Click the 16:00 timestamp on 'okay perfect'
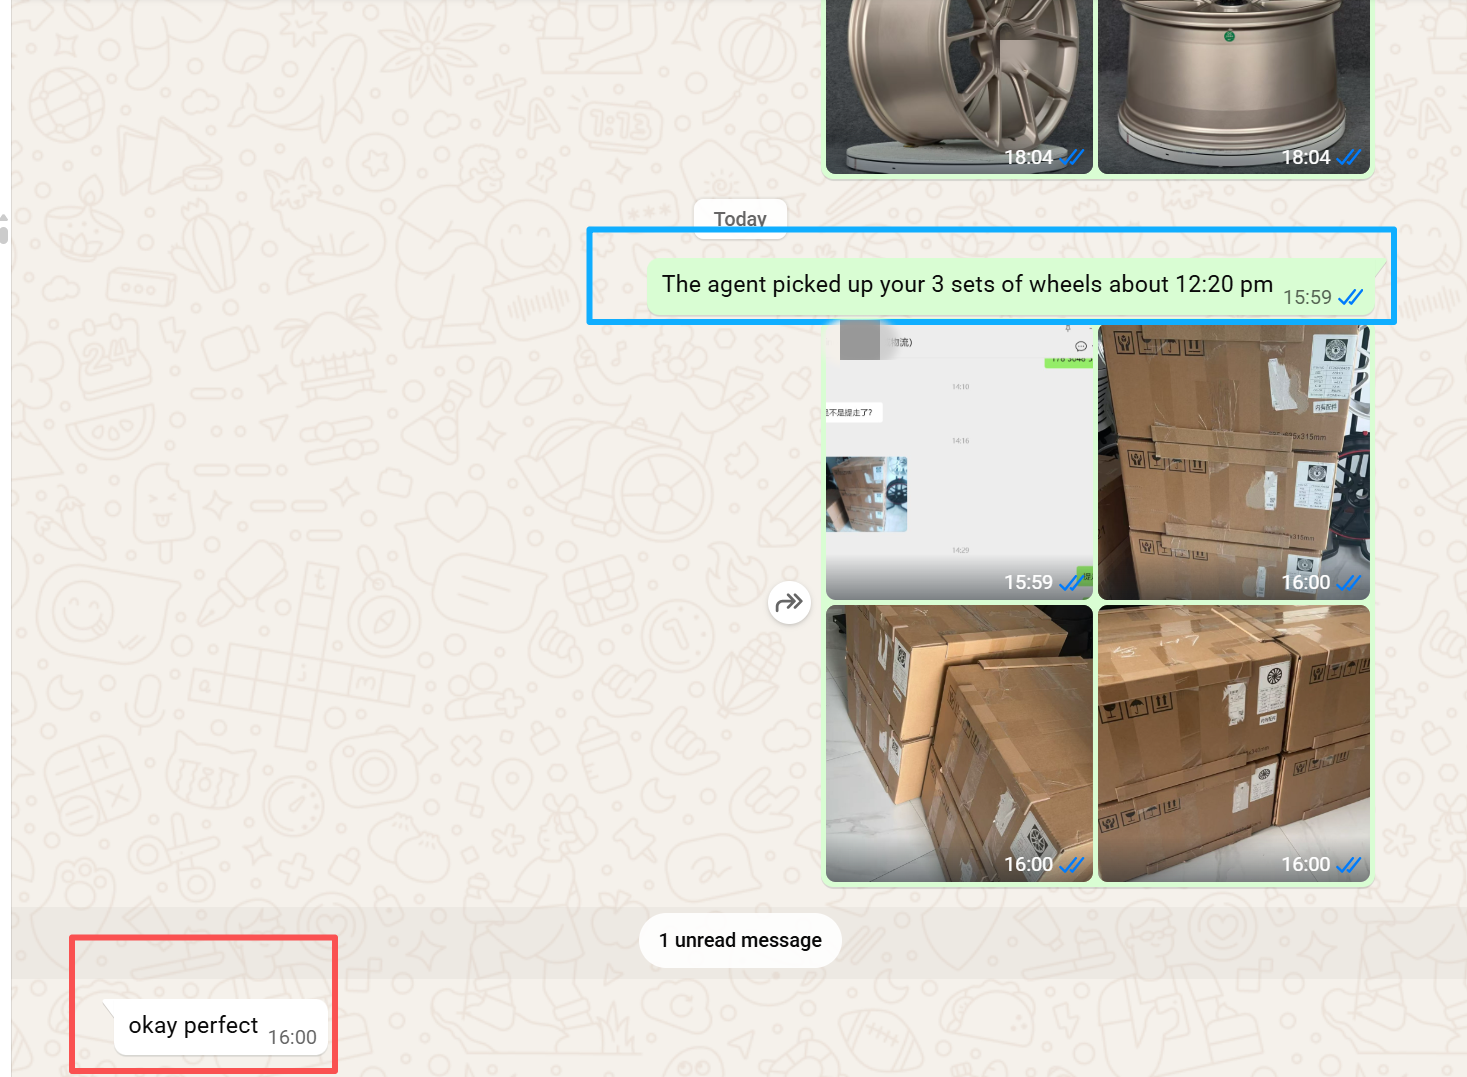Image resolution: width=1467 pixels, height=1077 pixels. pyautogui.click(x=292, y=1037)
